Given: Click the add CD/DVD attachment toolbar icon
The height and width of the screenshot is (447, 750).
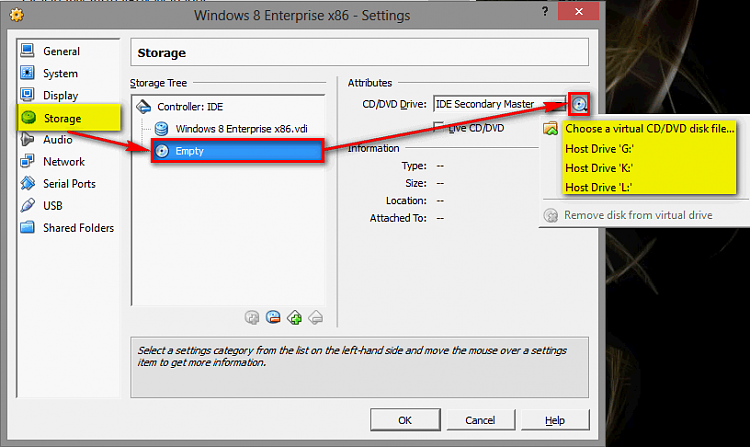Looking at the screenshot, I should pos(252,317).
